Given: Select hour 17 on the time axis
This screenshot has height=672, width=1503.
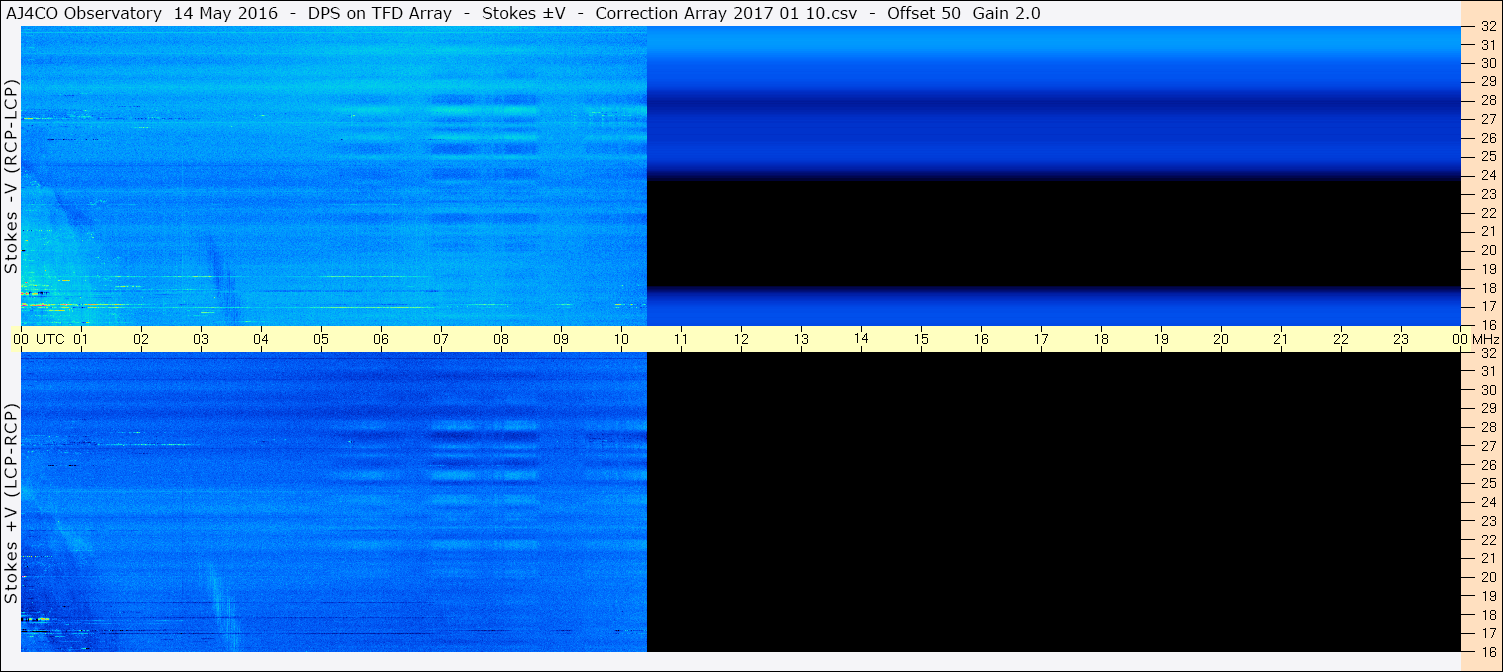Looking at the screenshot, I should pyautogui.click(x=1041, y=339).
